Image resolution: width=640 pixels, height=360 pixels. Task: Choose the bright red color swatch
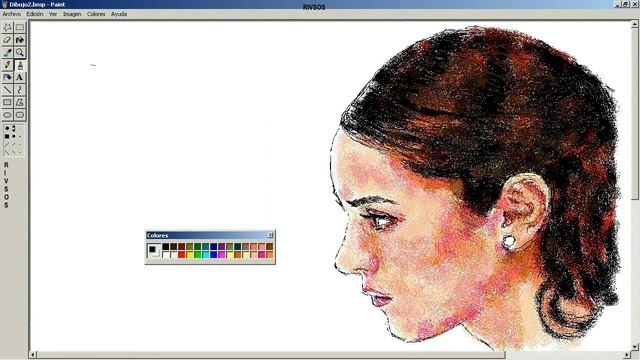click(182, 255)
